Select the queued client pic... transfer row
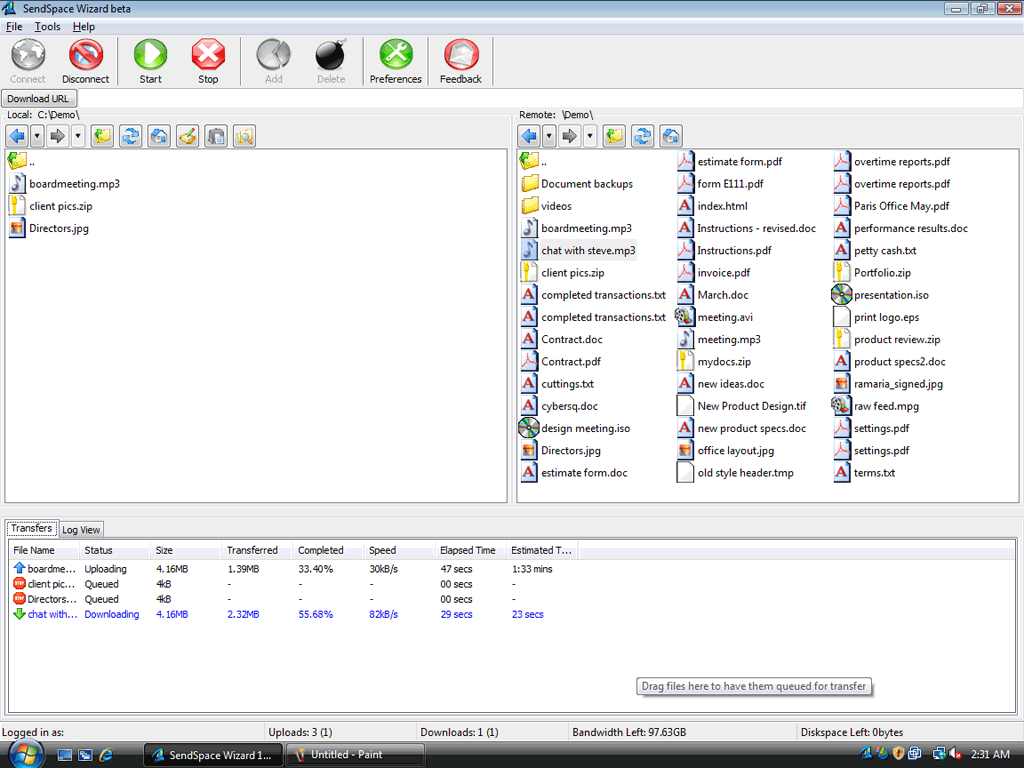The image size is (1024, 768). point(294,584)
